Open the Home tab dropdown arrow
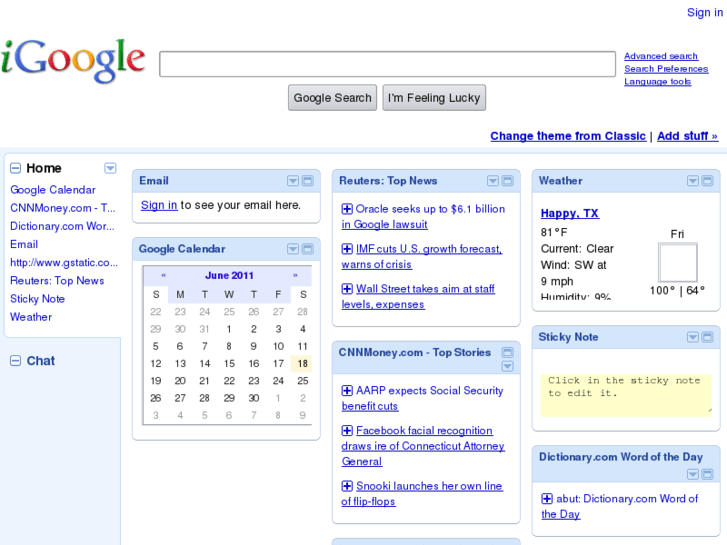The image size is (727, 545). pos(110,168)
